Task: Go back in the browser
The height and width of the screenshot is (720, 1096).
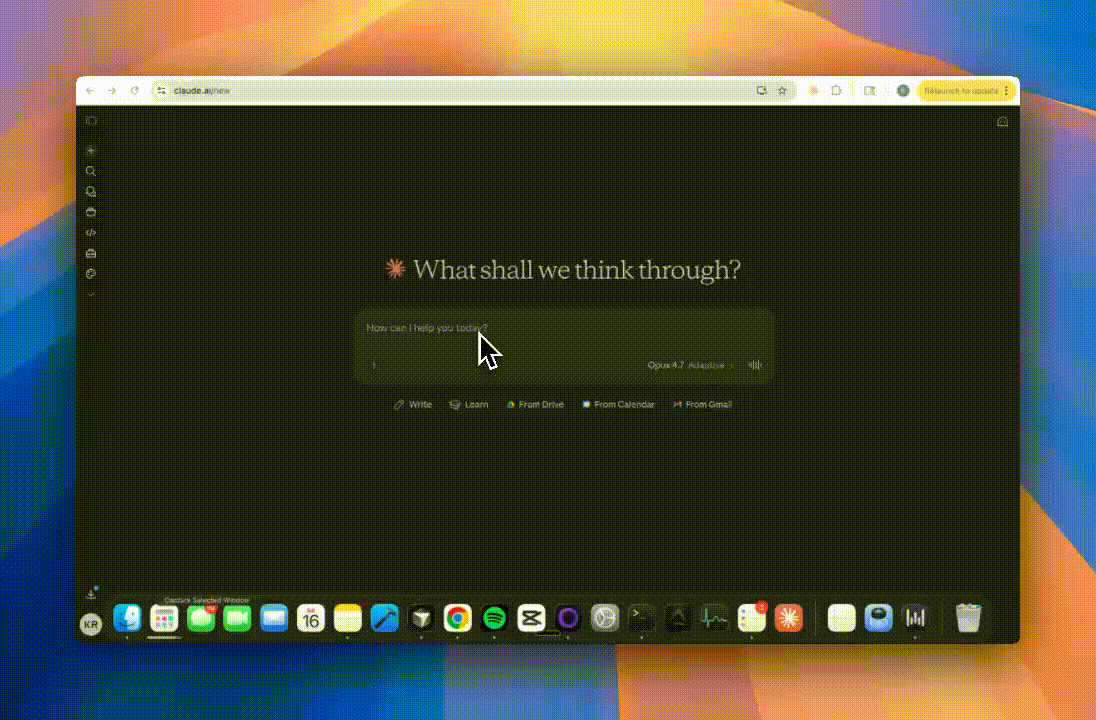Action: (x=90, y=91)
